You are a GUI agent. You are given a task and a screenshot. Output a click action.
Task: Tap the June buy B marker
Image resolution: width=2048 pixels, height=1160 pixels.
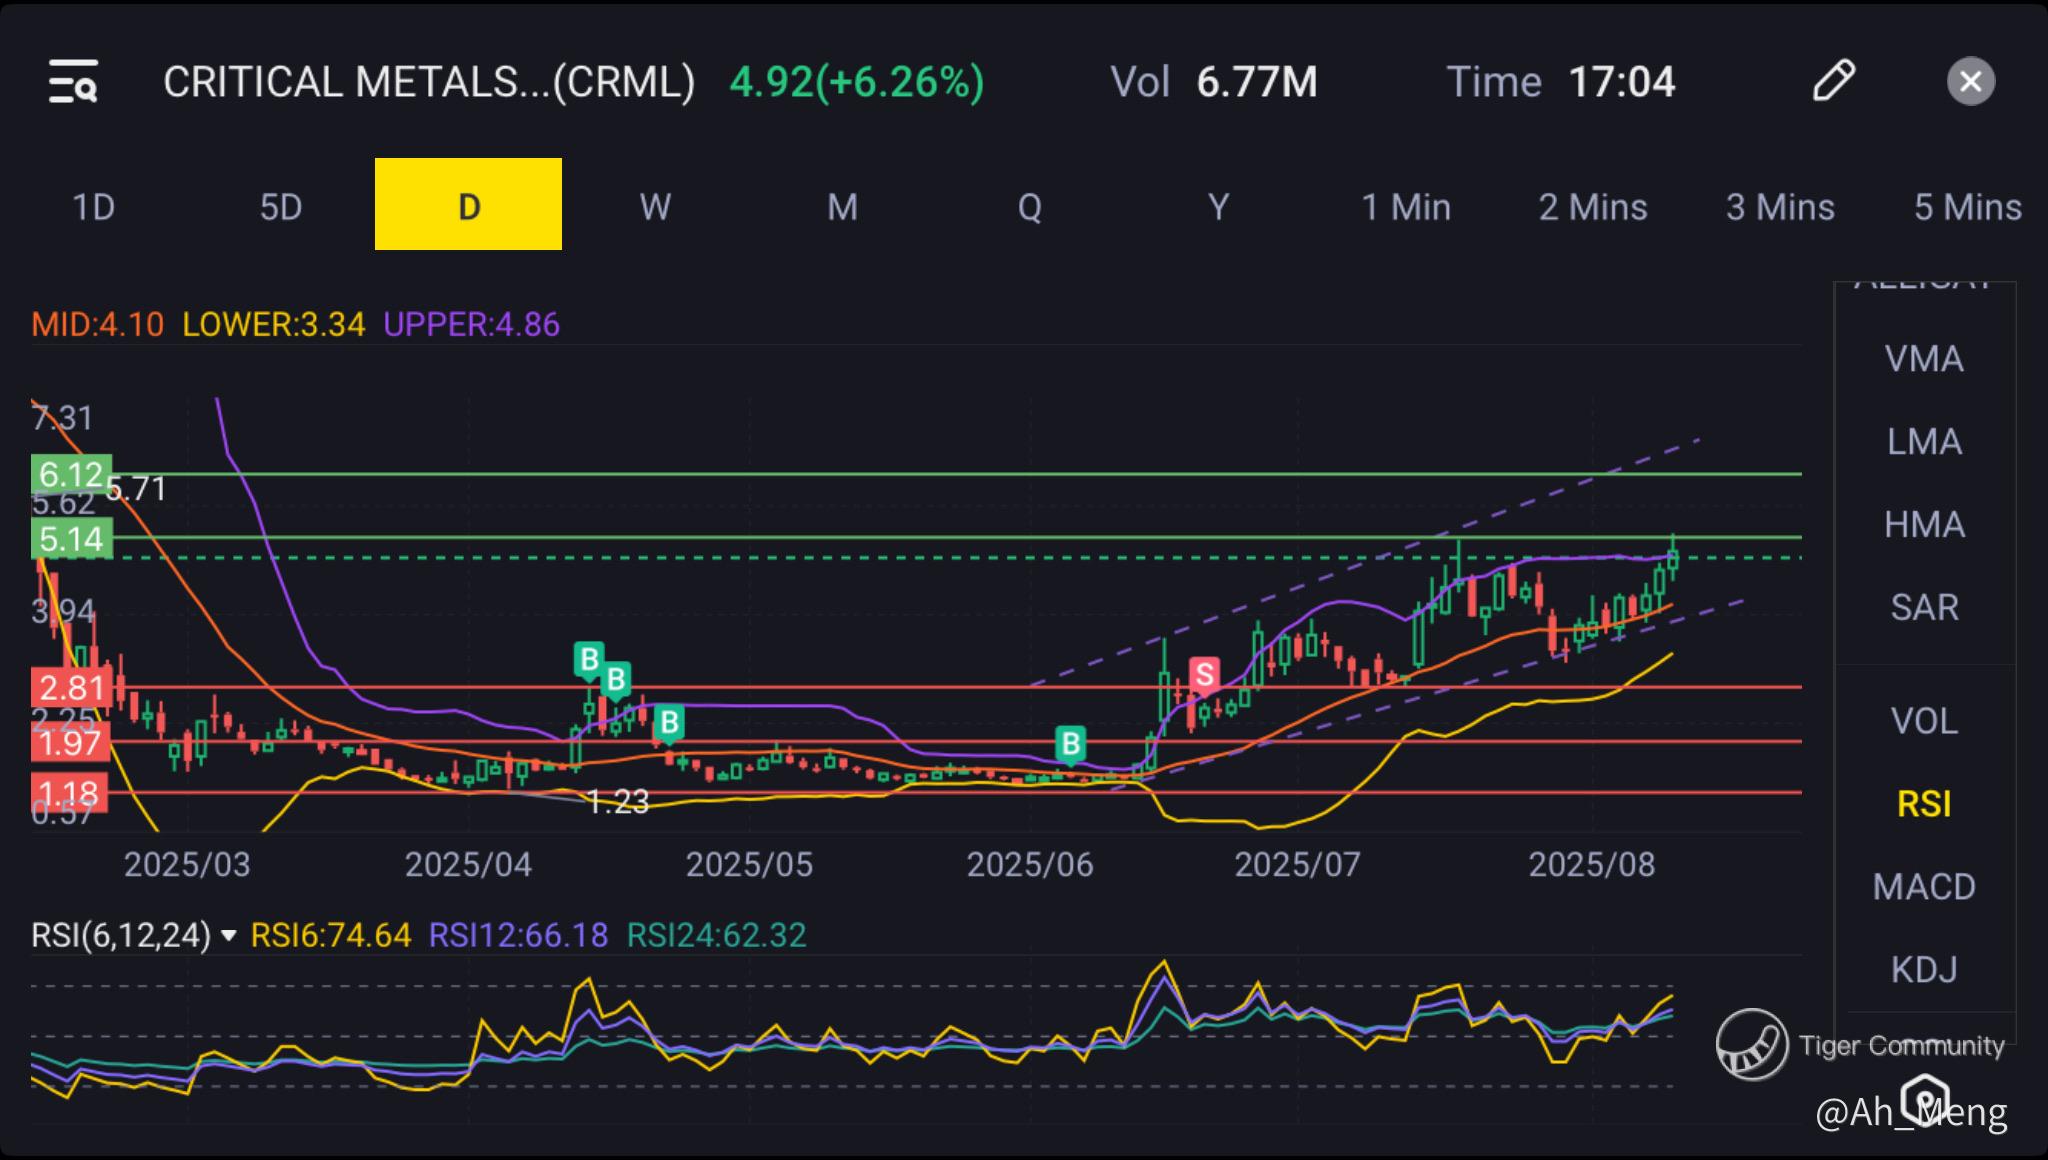1070,743
